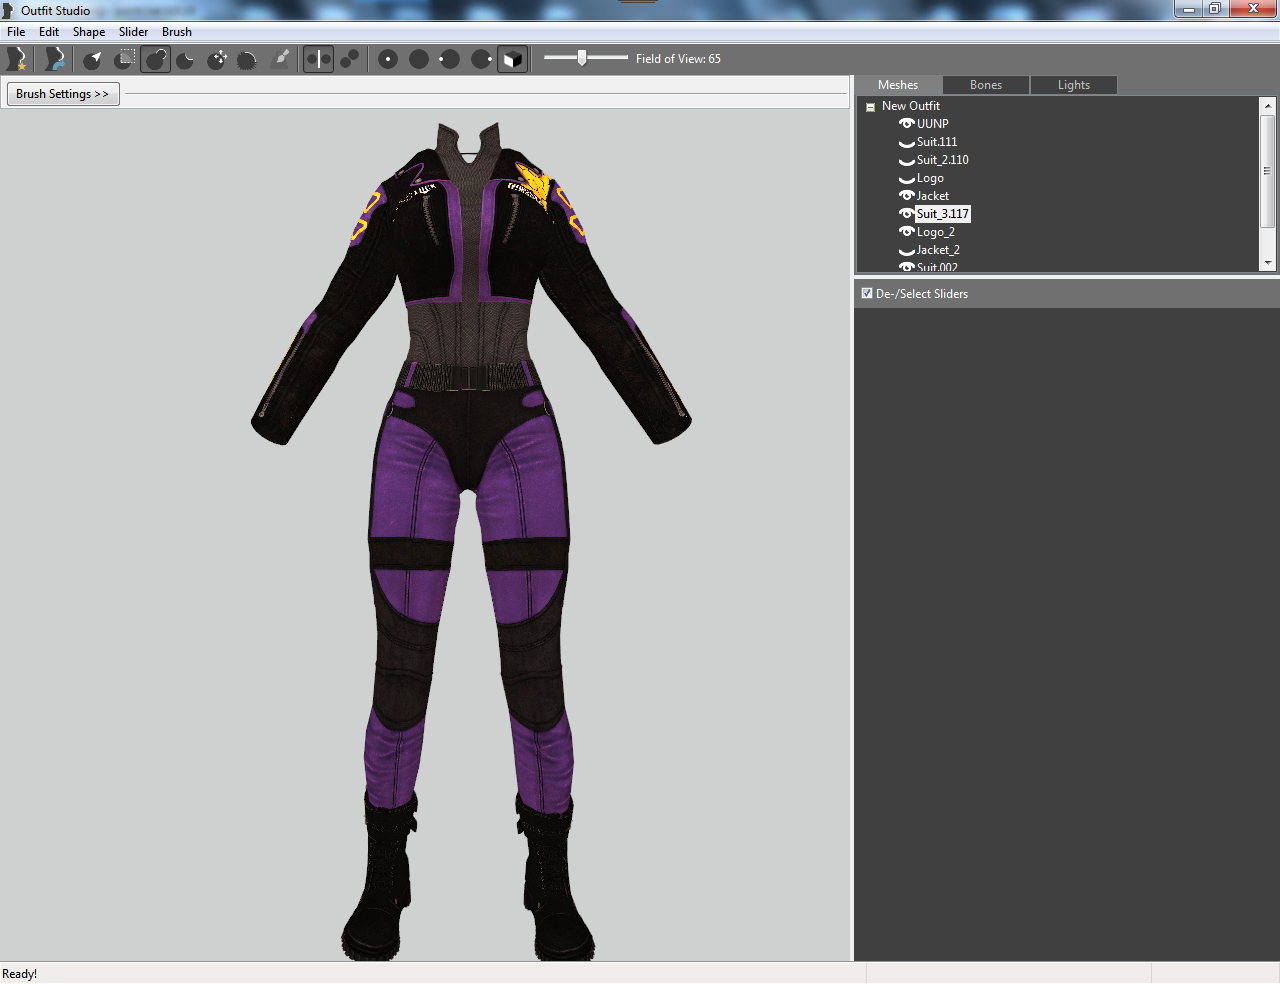Toggle Edit Connected Only mode

[349, 59]
